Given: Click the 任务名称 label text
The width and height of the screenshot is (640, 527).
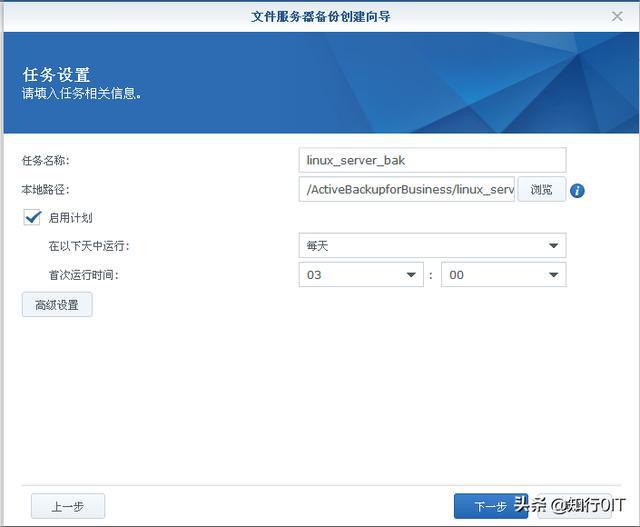Looking at the screenshot, I should (45, 160).
